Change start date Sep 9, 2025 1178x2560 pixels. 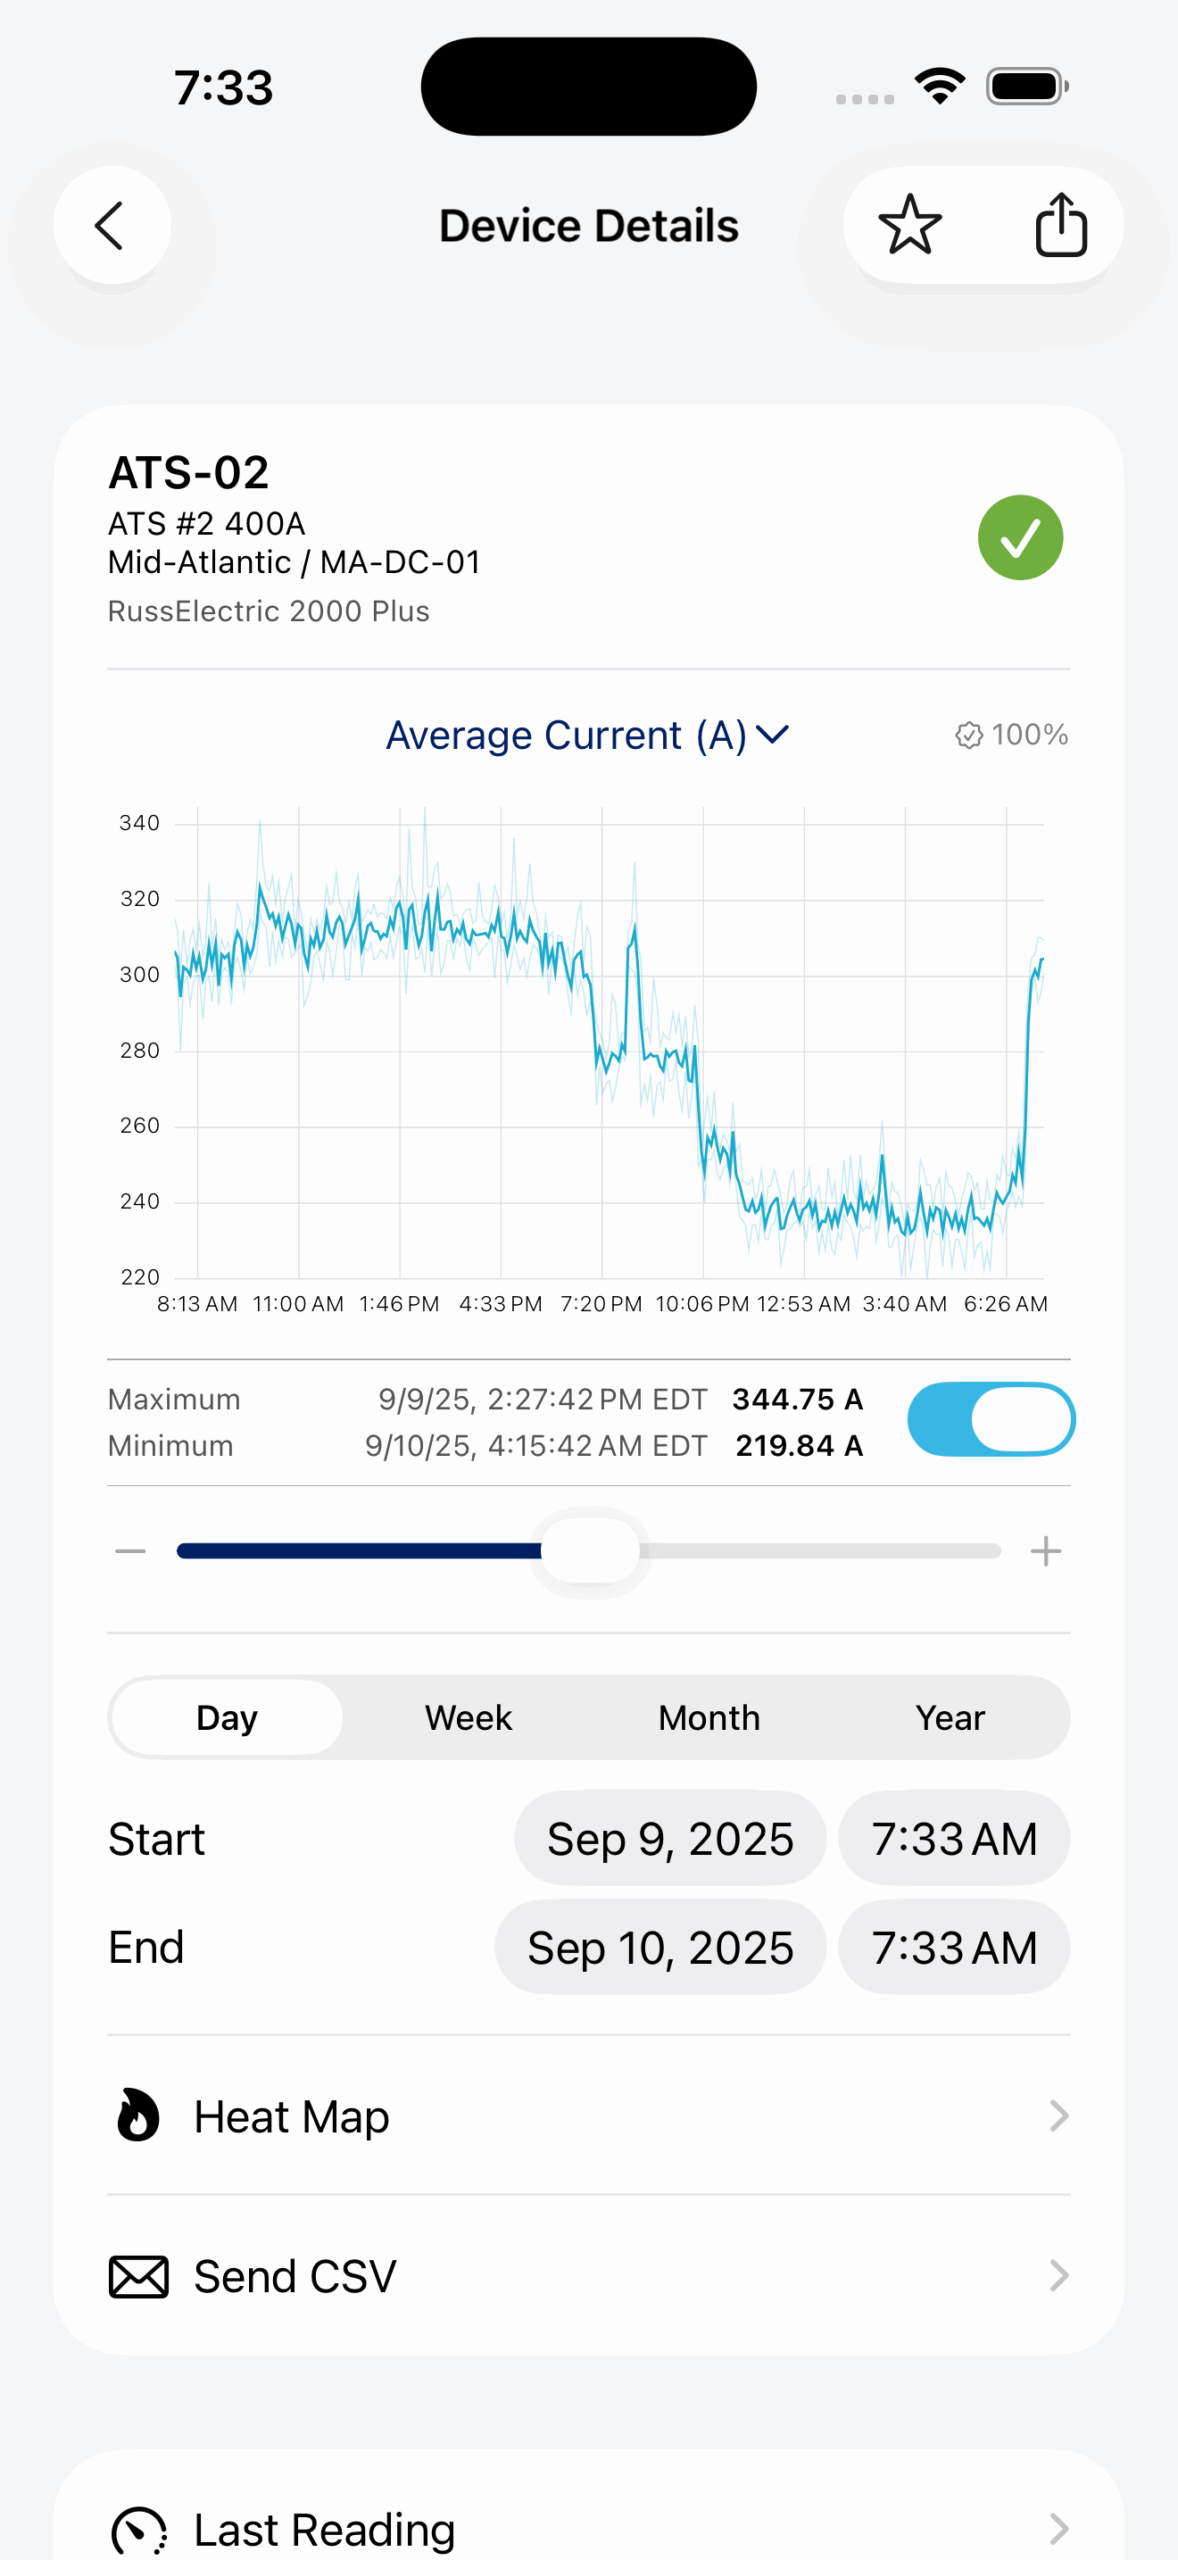coord(670,1839)
